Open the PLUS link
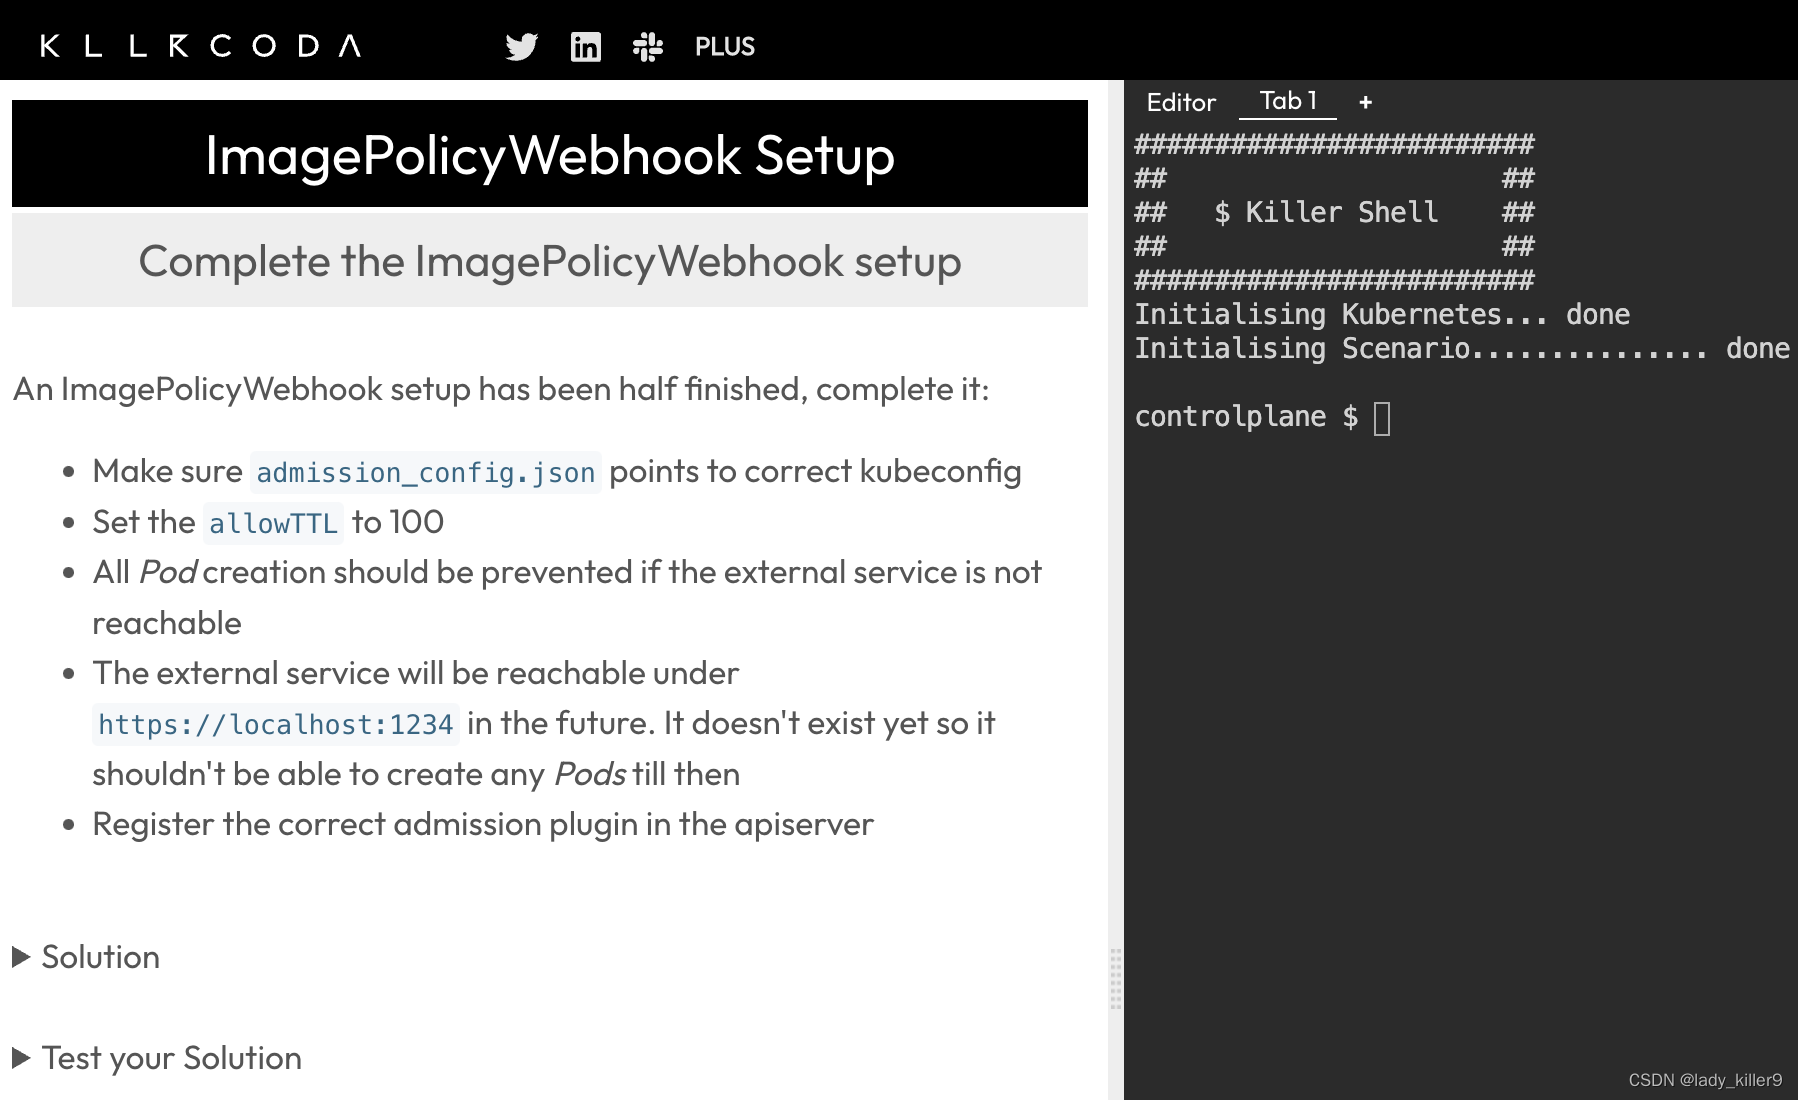Image resolution: width=1798 pixels, height=1100 pixels. point(725,47)
